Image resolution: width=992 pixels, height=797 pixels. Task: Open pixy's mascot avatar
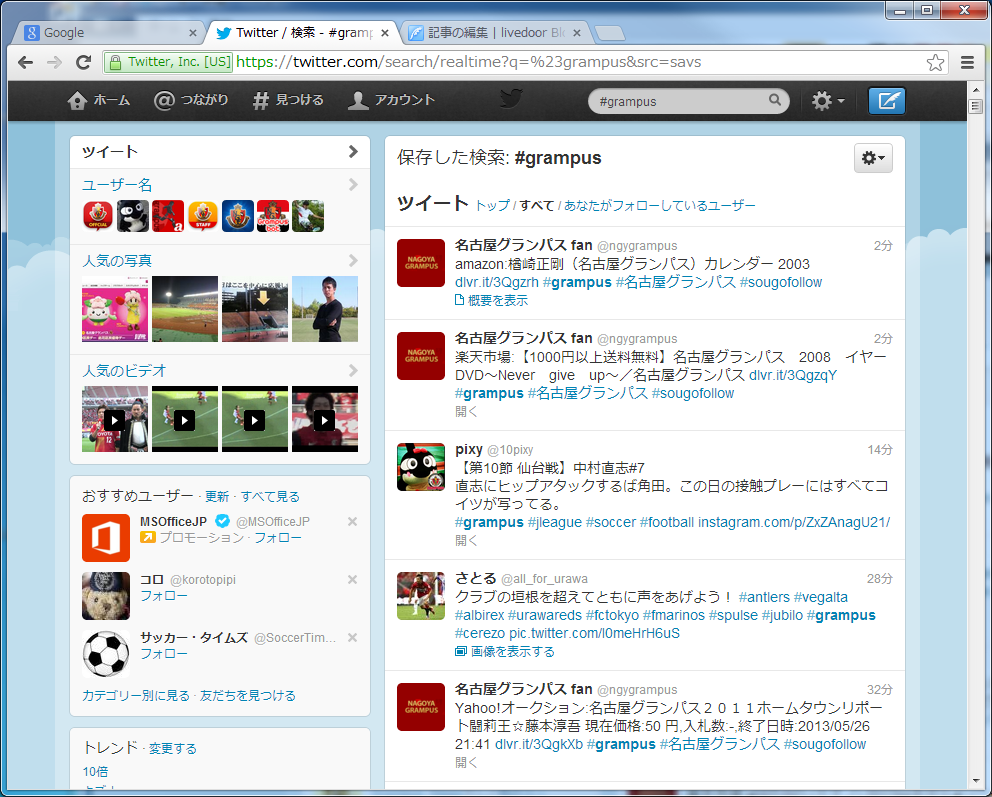(x=421, y=467)
